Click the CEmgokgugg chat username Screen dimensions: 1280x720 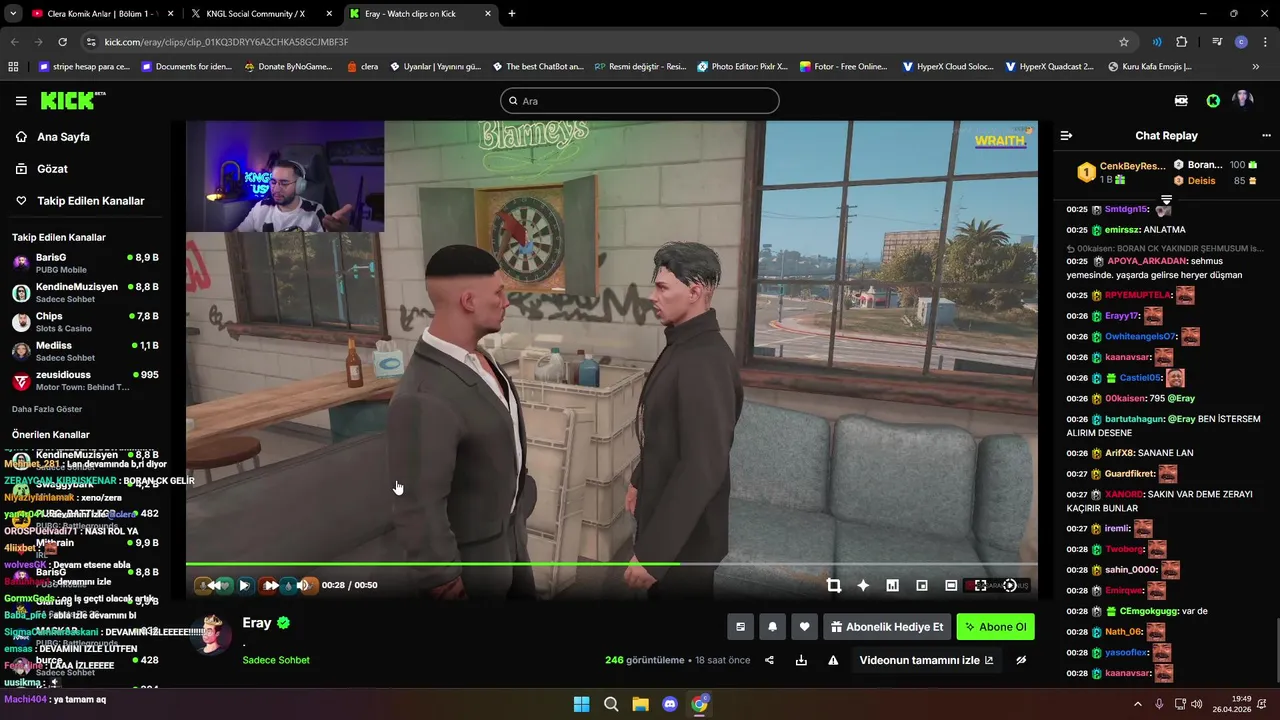tap(1148, 611)
